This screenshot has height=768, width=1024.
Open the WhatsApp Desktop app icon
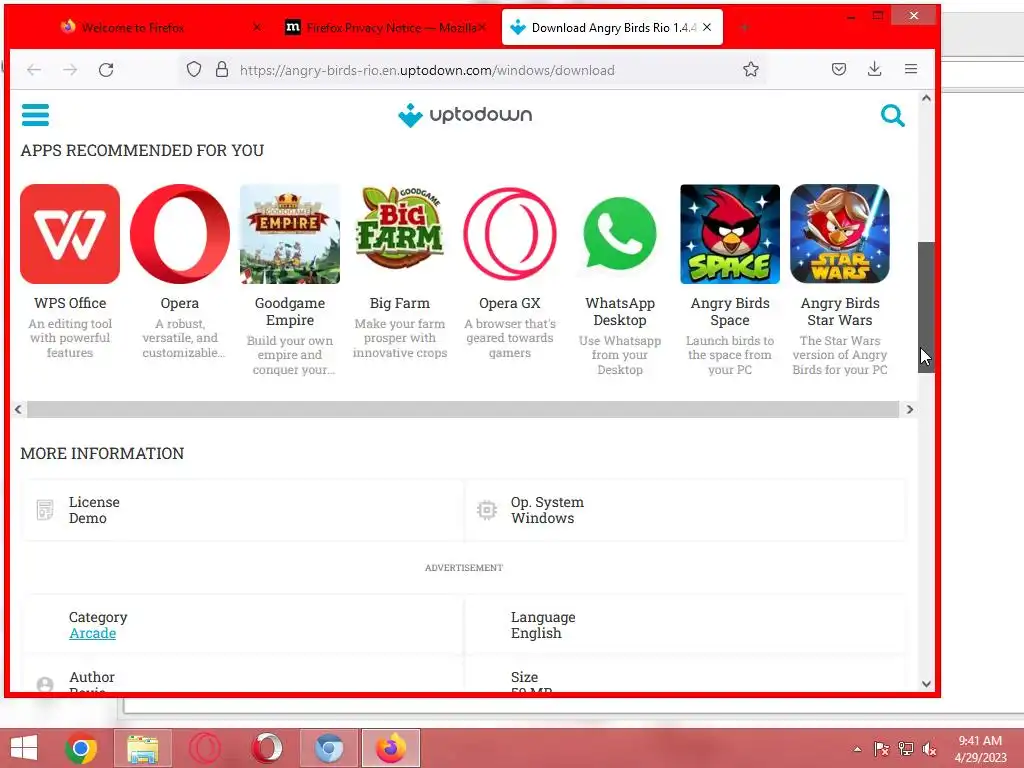tap(620, 234)
